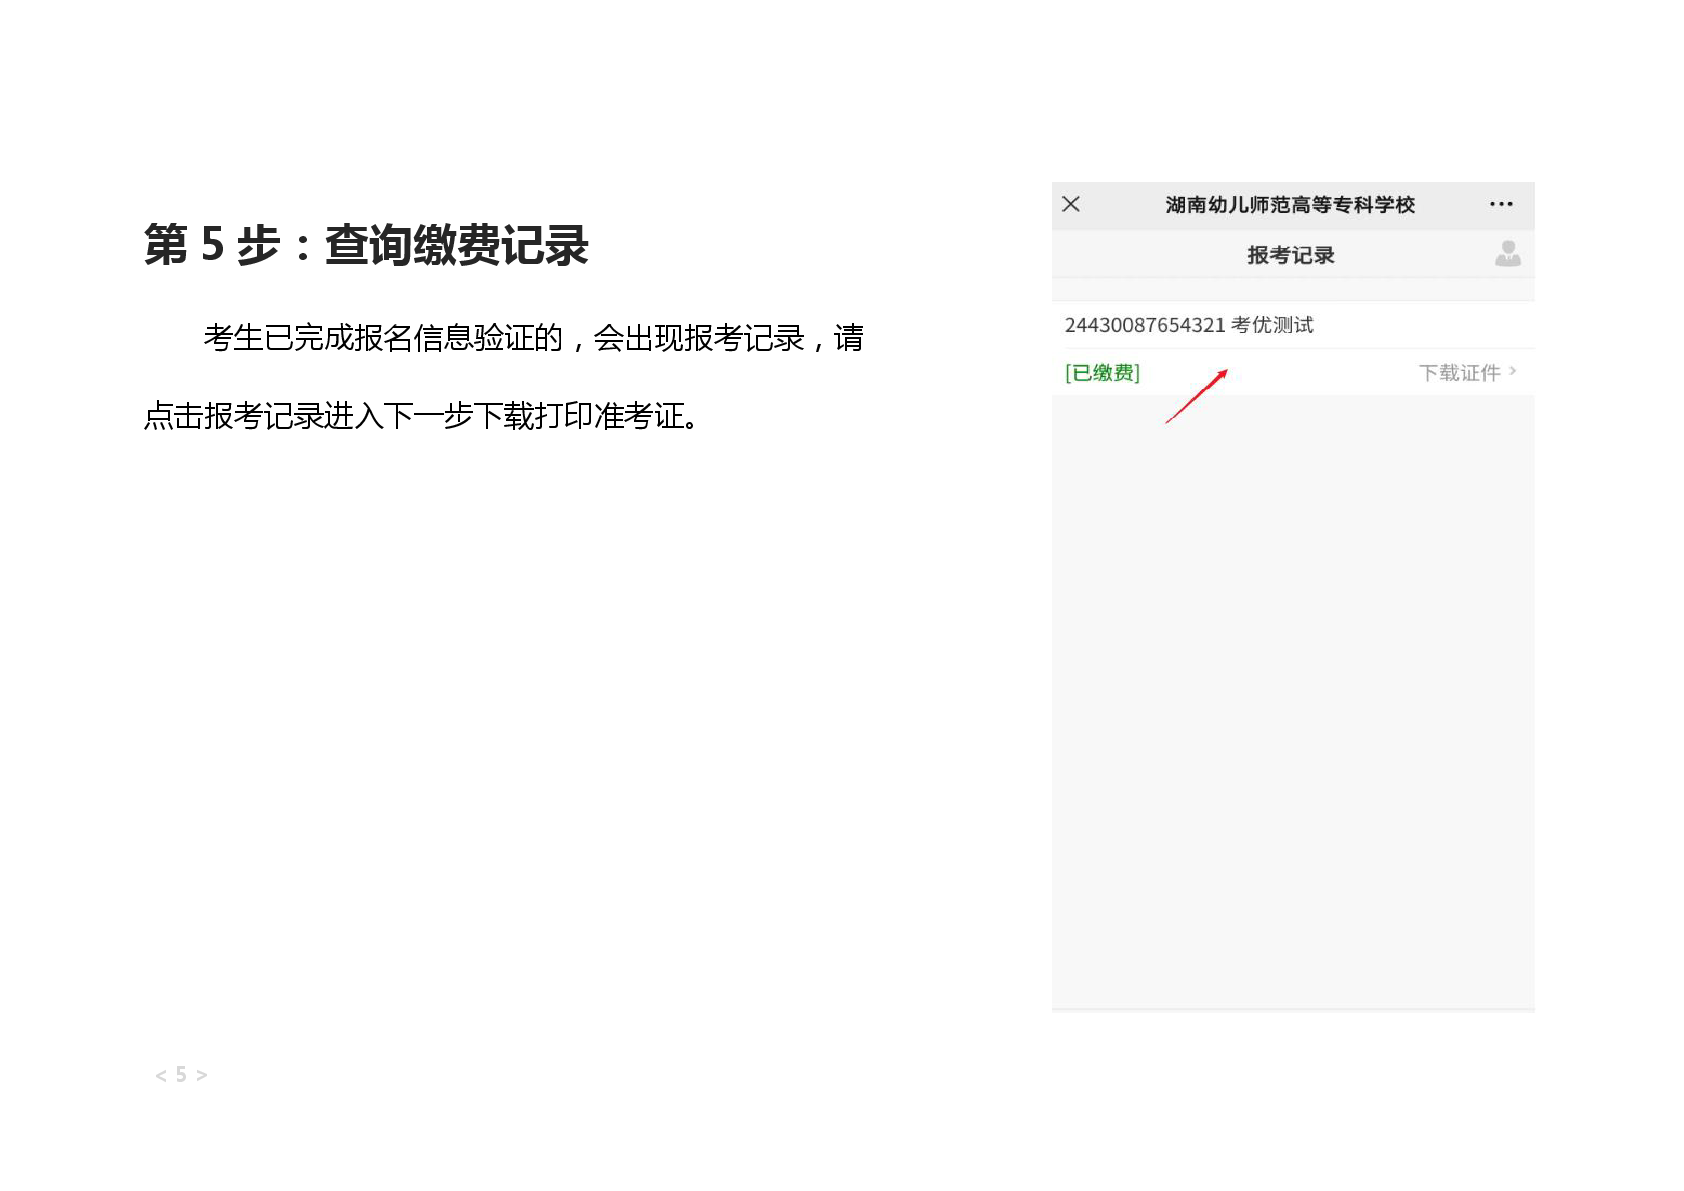Click the 湖南幼儿师范高等专科学校 title
The image size is (1684, 1191).
(x=1290, y=205)
